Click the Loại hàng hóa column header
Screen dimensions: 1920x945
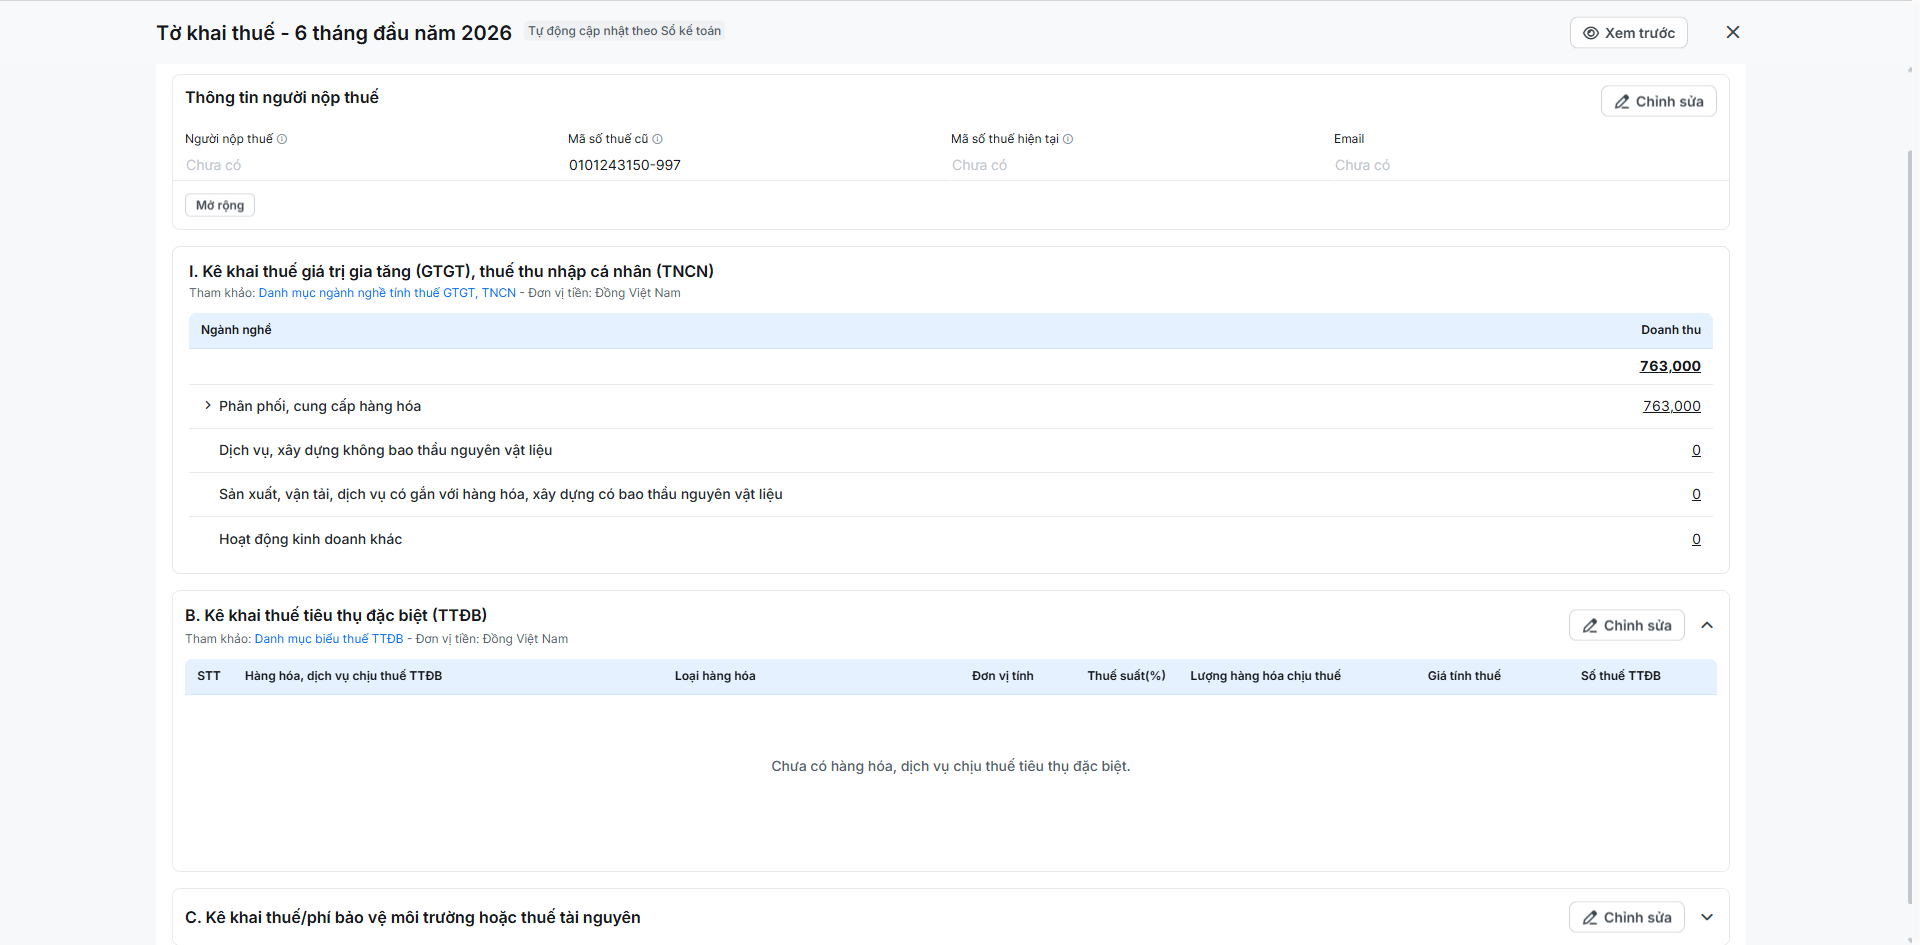pyautogui.click(x=715, y=676)
